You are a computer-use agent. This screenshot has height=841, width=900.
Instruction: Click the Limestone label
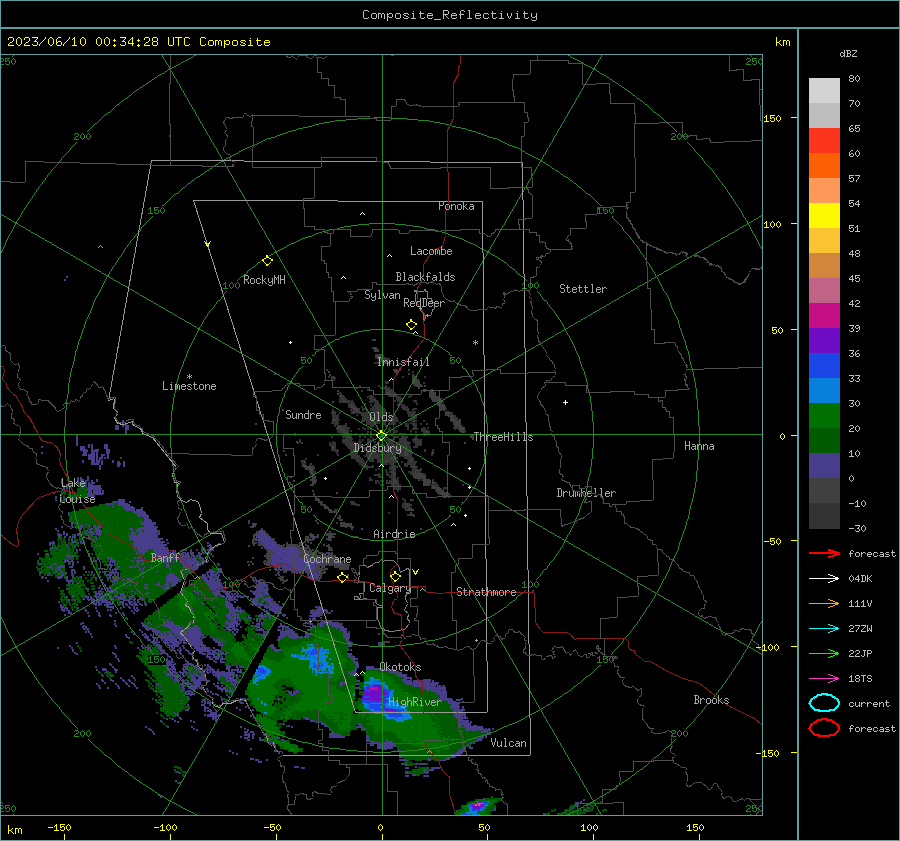pyautogui.click(x=189, y=386)
